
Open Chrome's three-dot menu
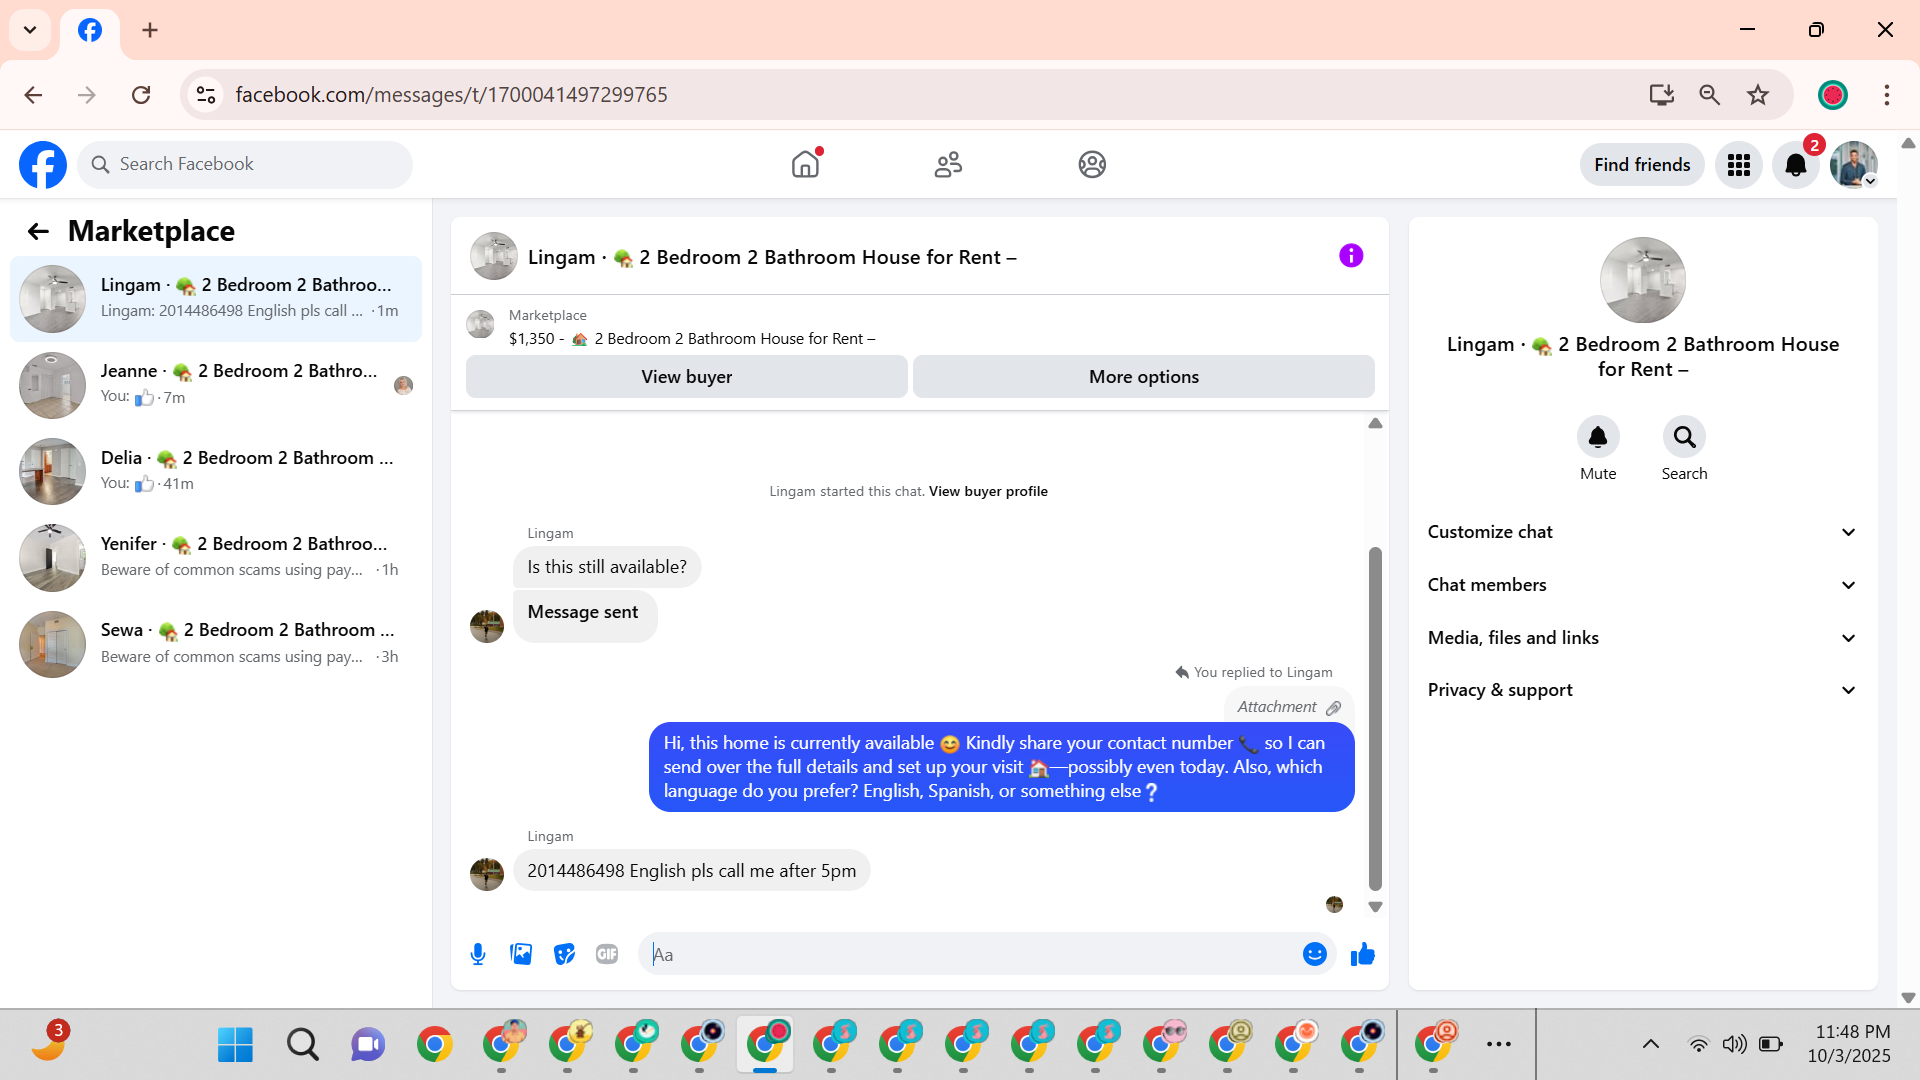(1887, 95)
